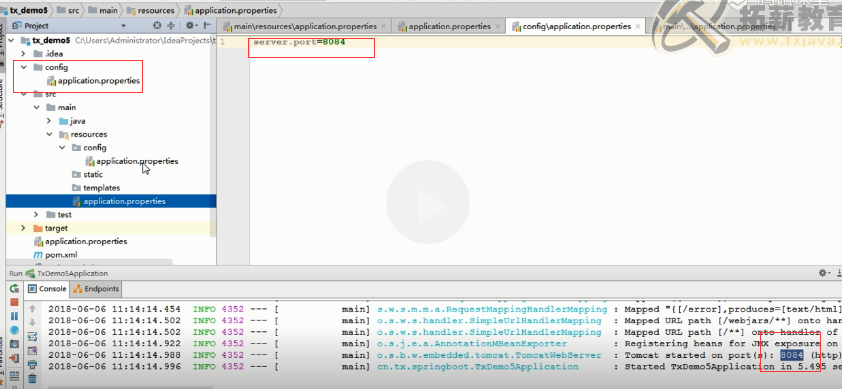Screen dimensions: 842x389
Task: Click the server.port=8084 line in editor
Action: coord(299,42)
